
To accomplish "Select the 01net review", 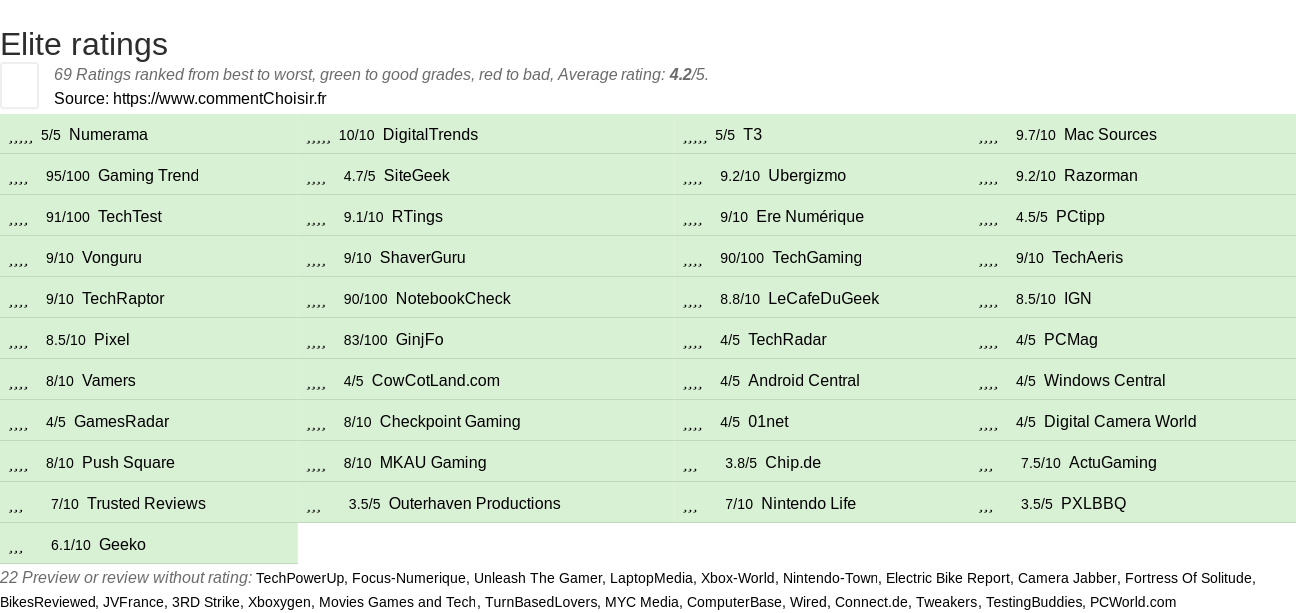I will (x=768, y=421).
